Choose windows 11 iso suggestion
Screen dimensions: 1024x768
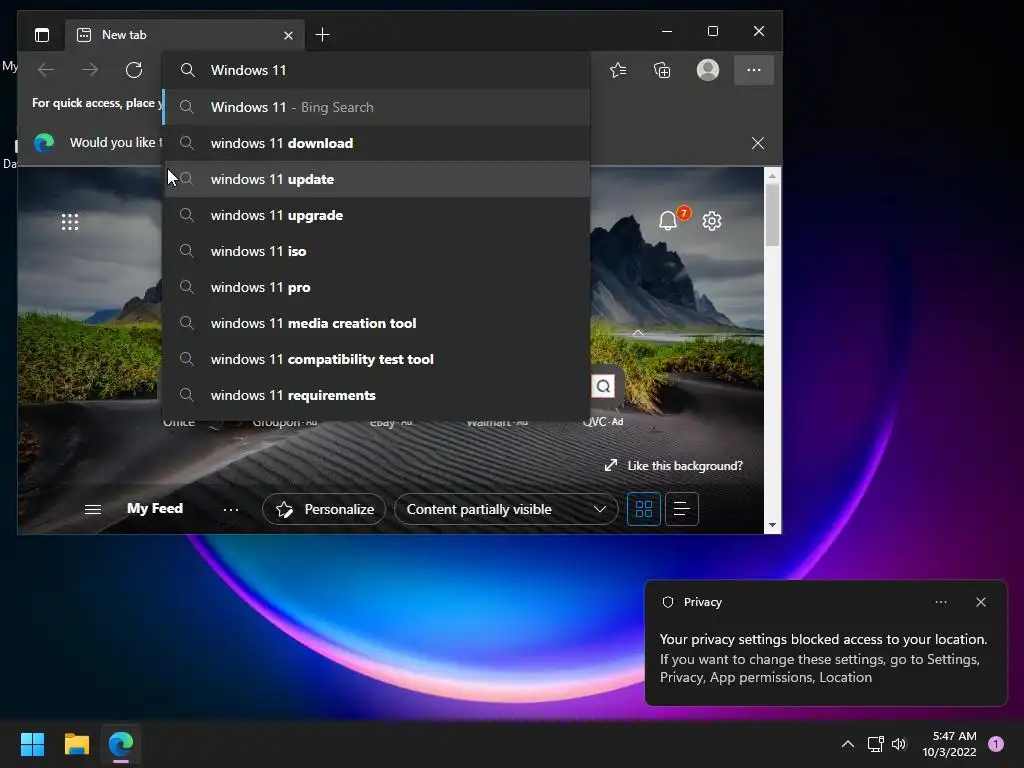[376, 251]
